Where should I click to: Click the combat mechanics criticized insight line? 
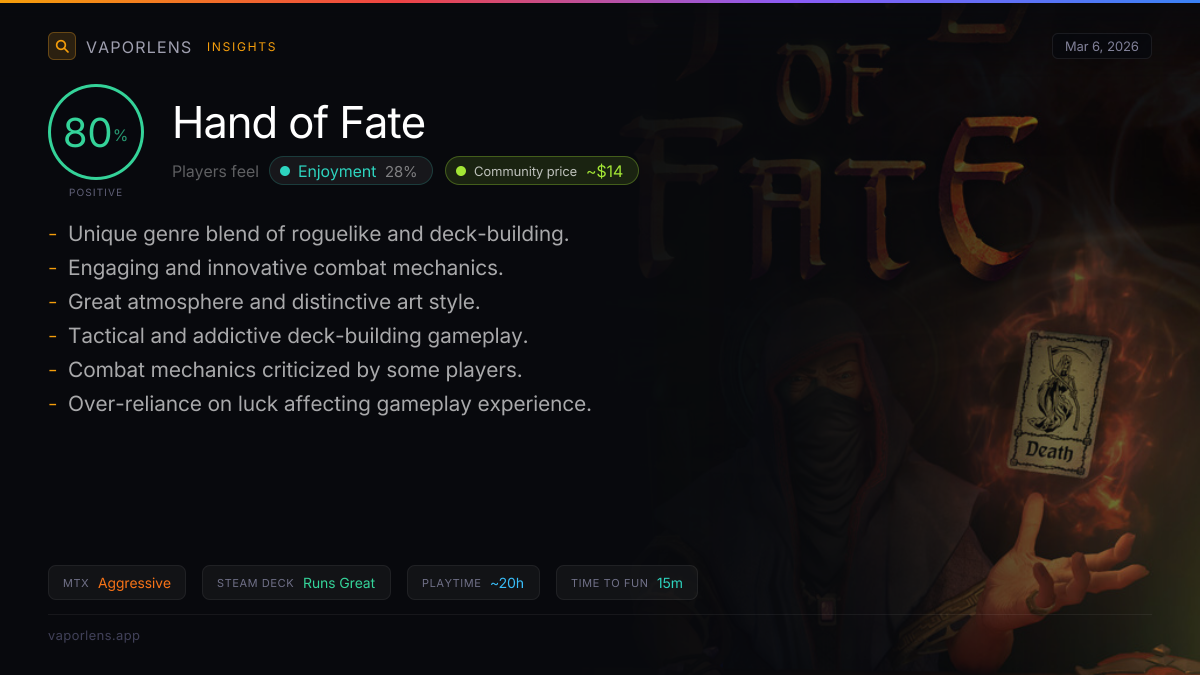point(295,370)
